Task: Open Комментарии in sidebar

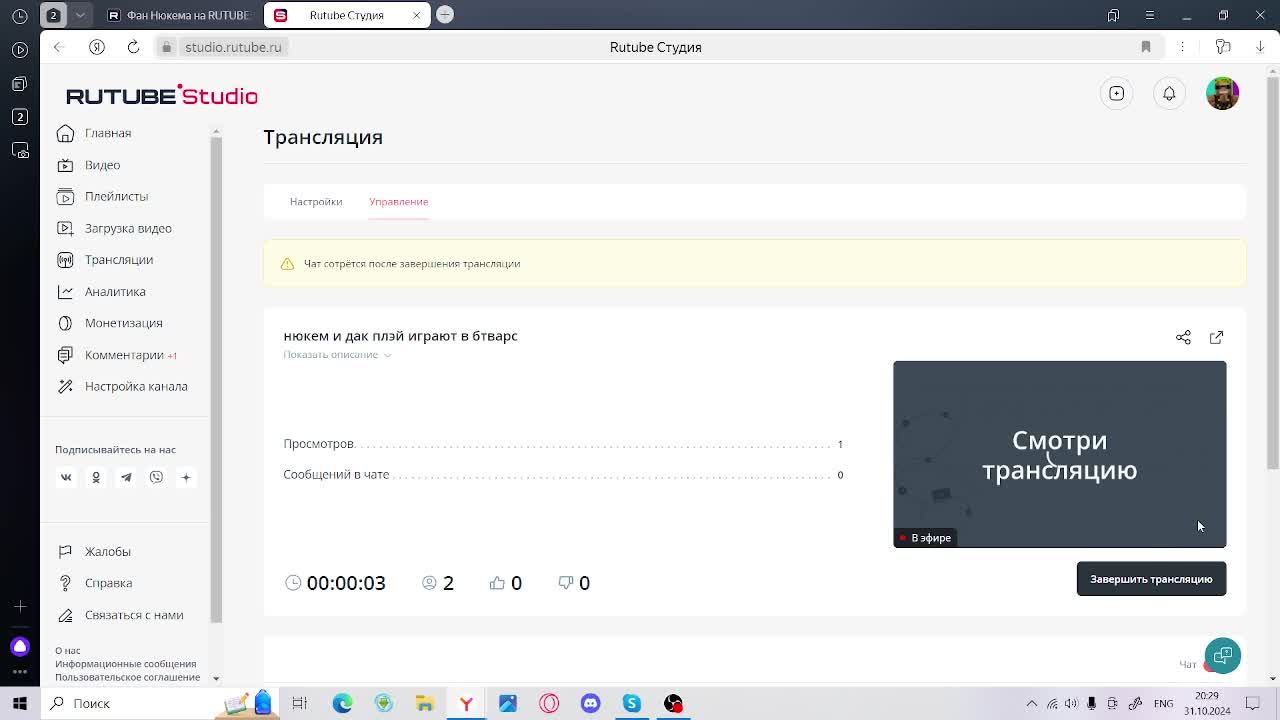Action: [124, 355]
